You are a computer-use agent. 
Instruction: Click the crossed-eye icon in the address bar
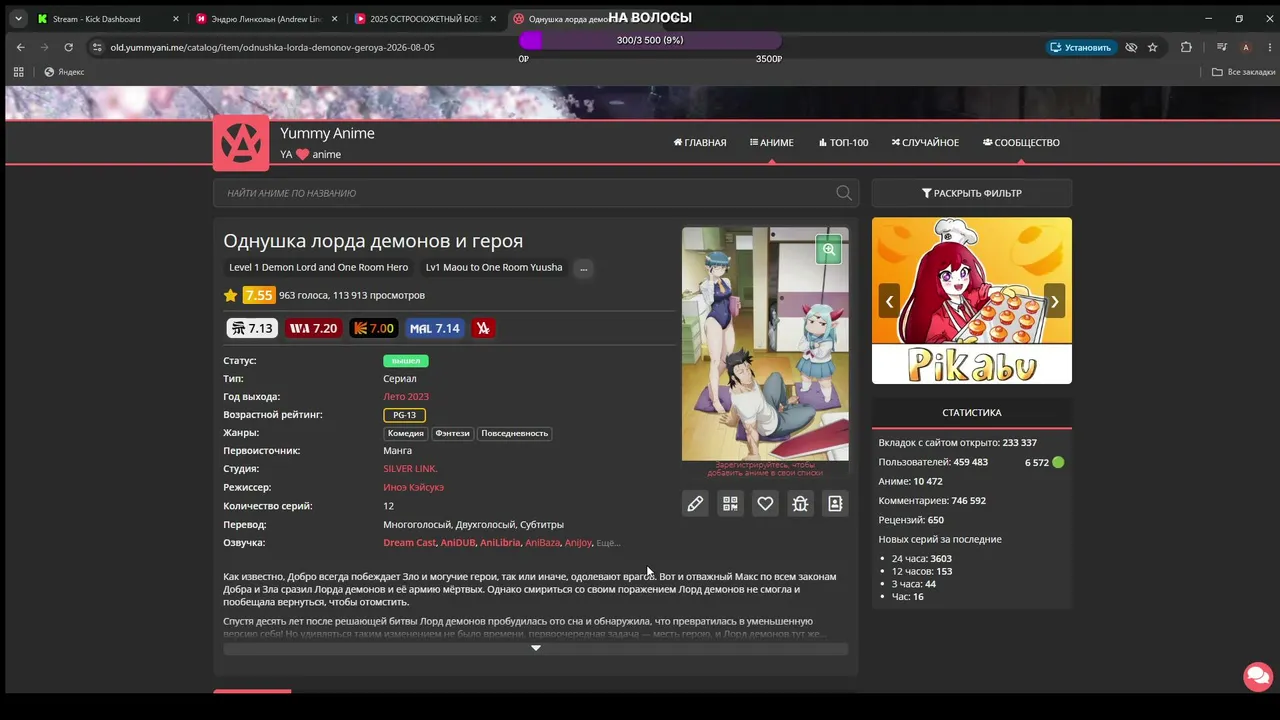point(1131,47)
